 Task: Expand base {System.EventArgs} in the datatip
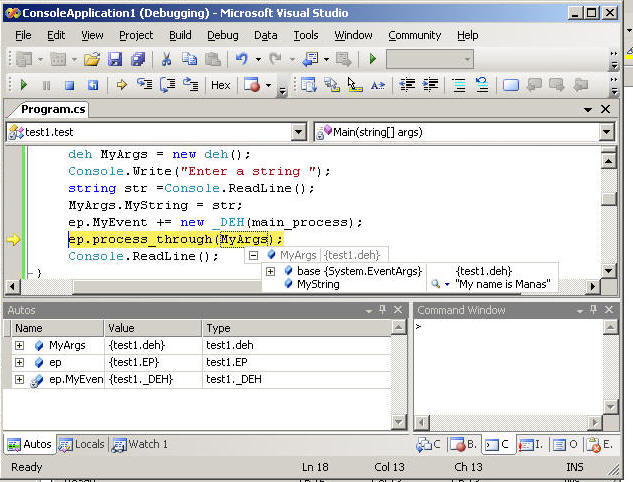click(x=270, y=271)
